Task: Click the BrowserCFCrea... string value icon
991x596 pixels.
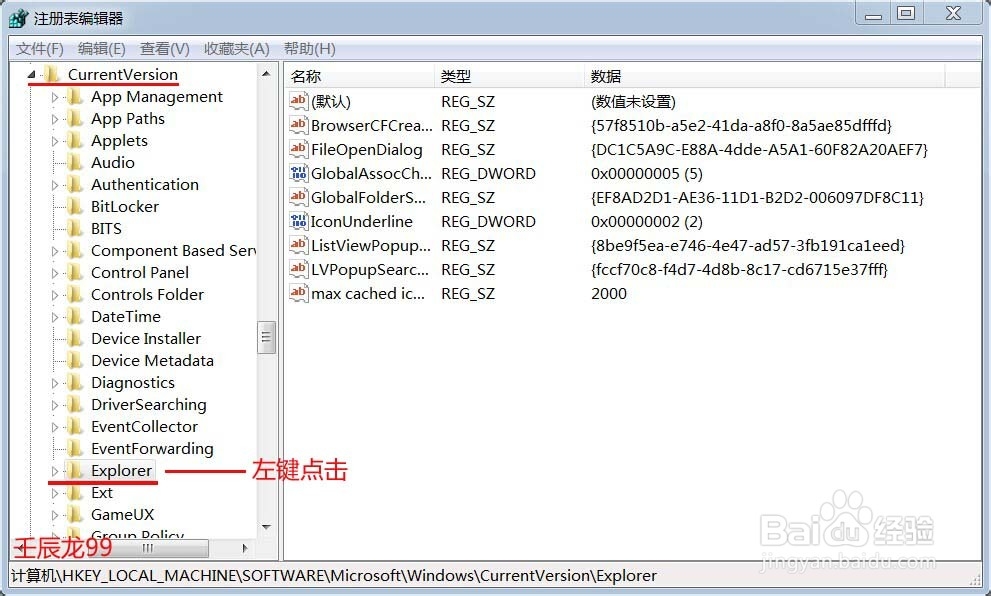Action: pyautogui.click(x=298, y=125)
